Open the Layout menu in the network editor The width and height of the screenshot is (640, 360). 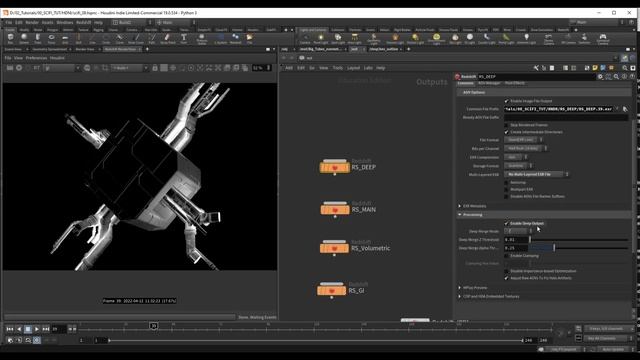(353, 68)
